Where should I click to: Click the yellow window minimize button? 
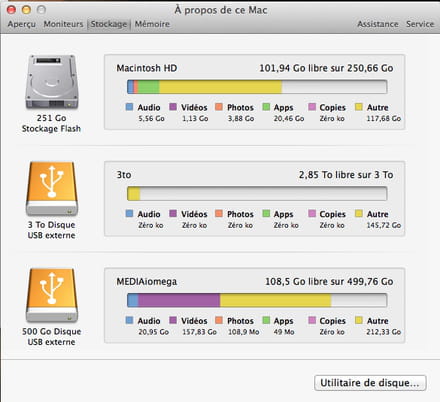(x=26, y=10)
